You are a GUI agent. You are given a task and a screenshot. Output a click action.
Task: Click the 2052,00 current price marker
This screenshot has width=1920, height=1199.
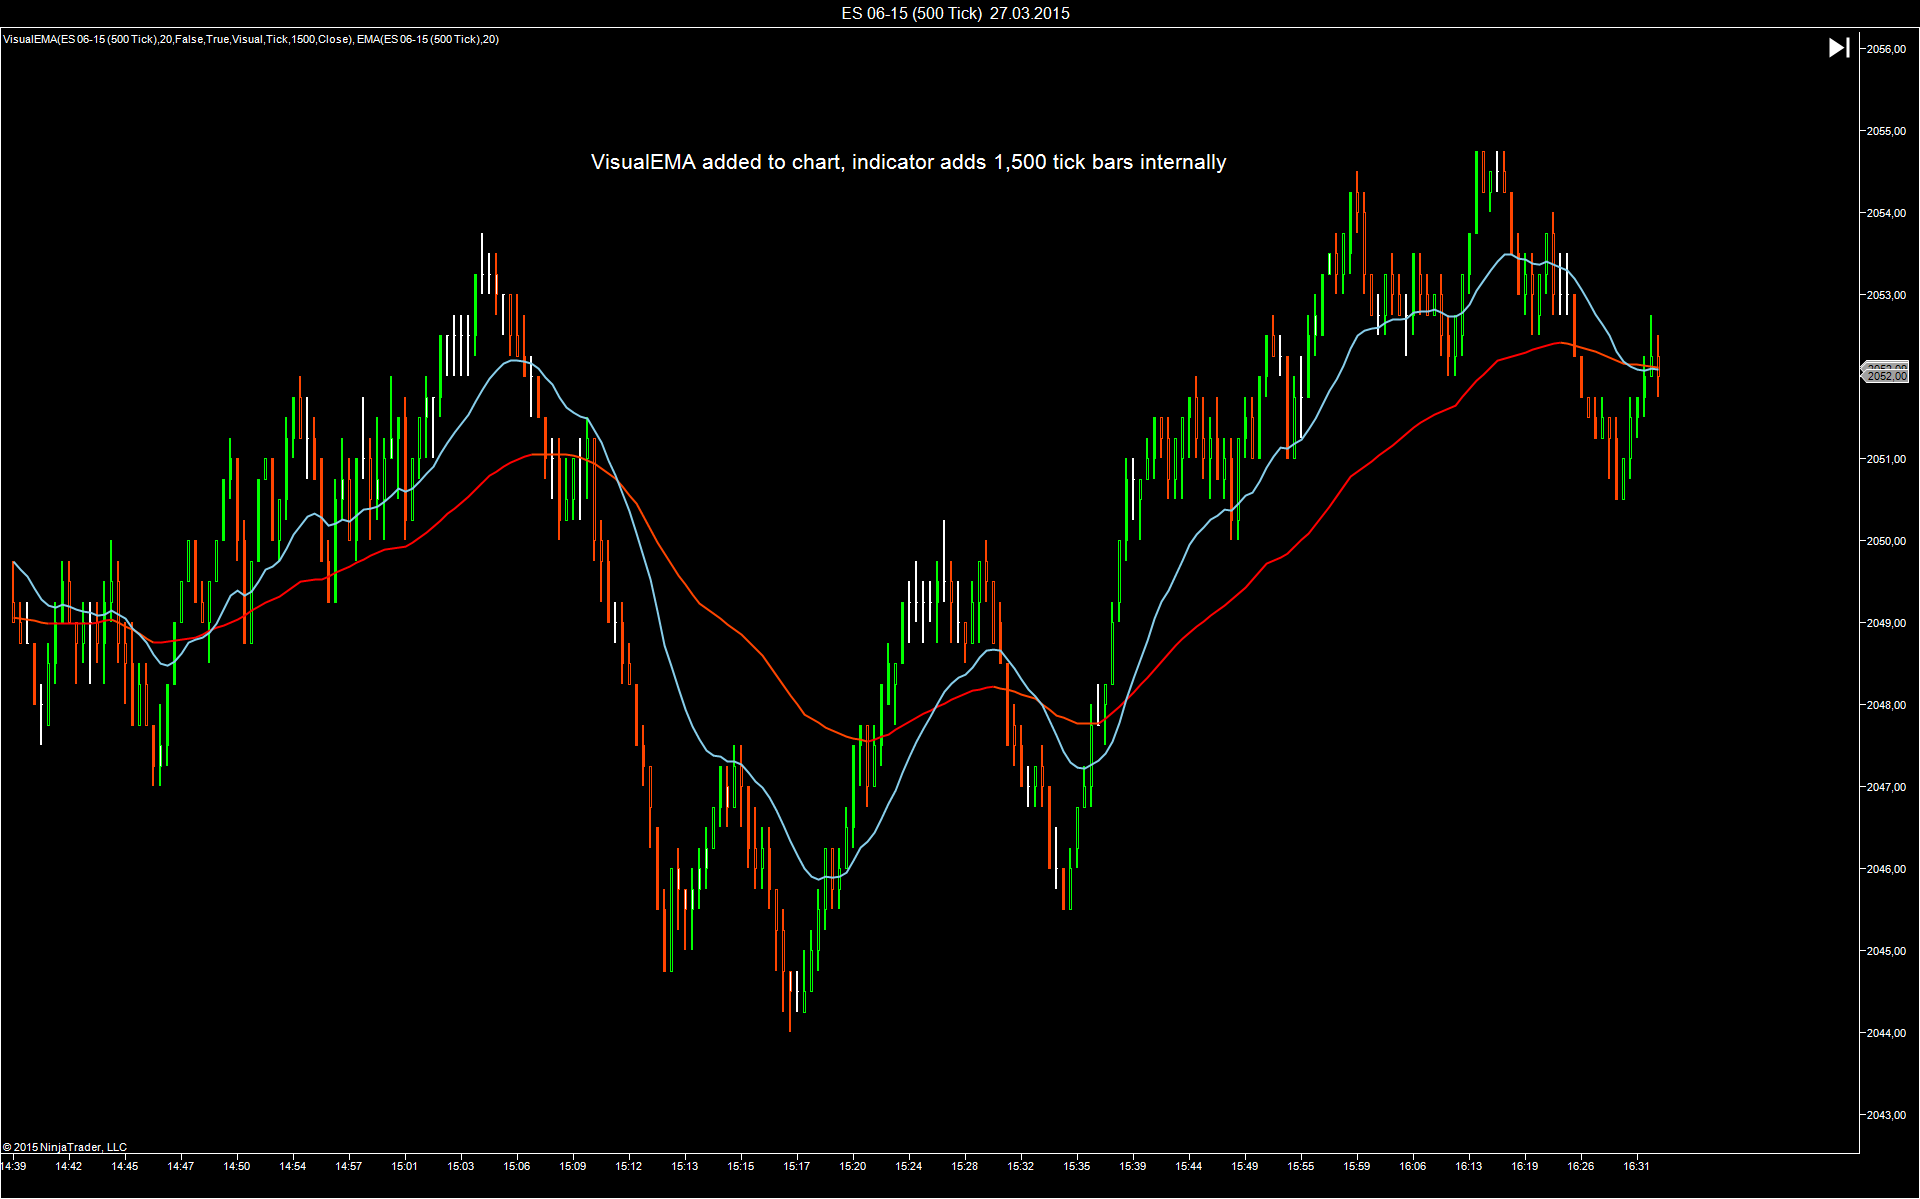click(1886, 376)
